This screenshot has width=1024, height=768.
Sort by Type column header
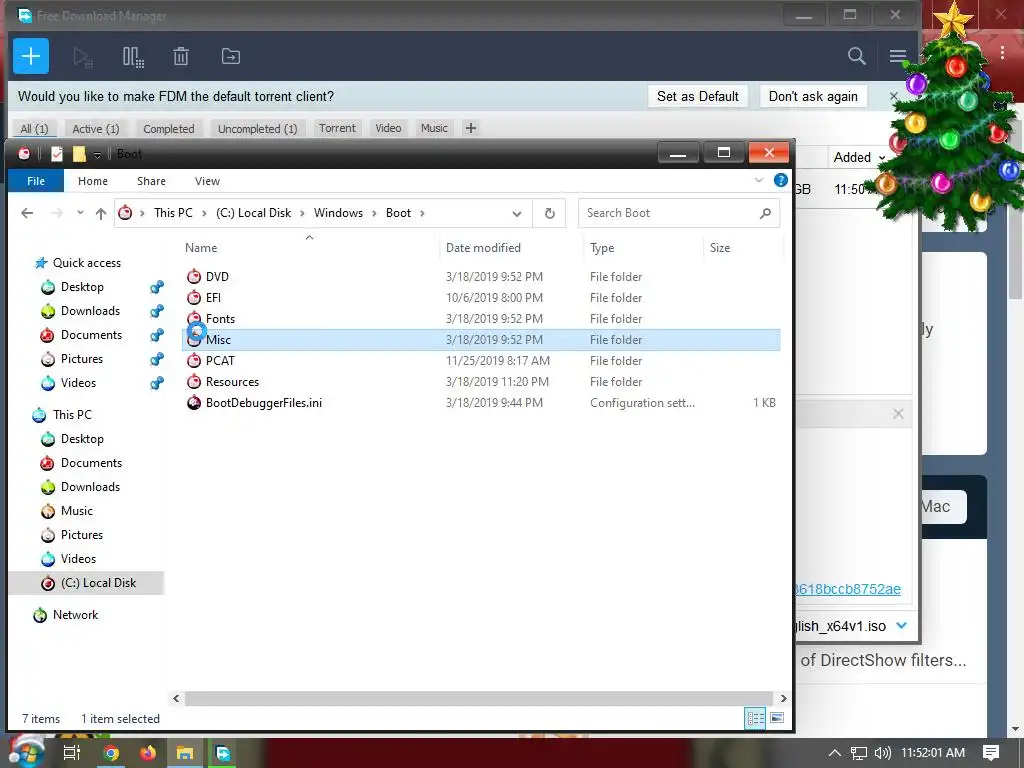pyautogui.click(x=601, y=248)
